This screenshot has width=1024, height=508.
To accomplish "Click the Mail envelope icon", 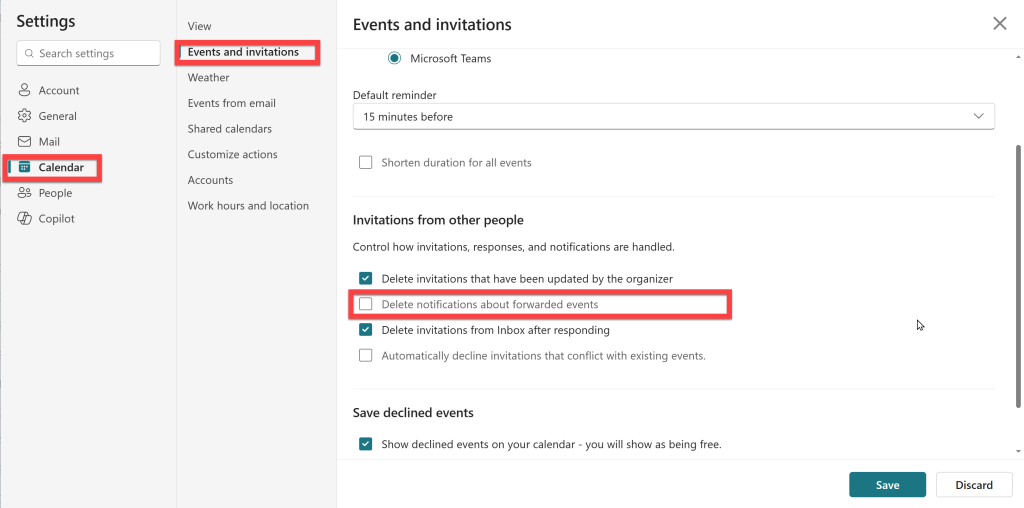I will pos(24,142).
